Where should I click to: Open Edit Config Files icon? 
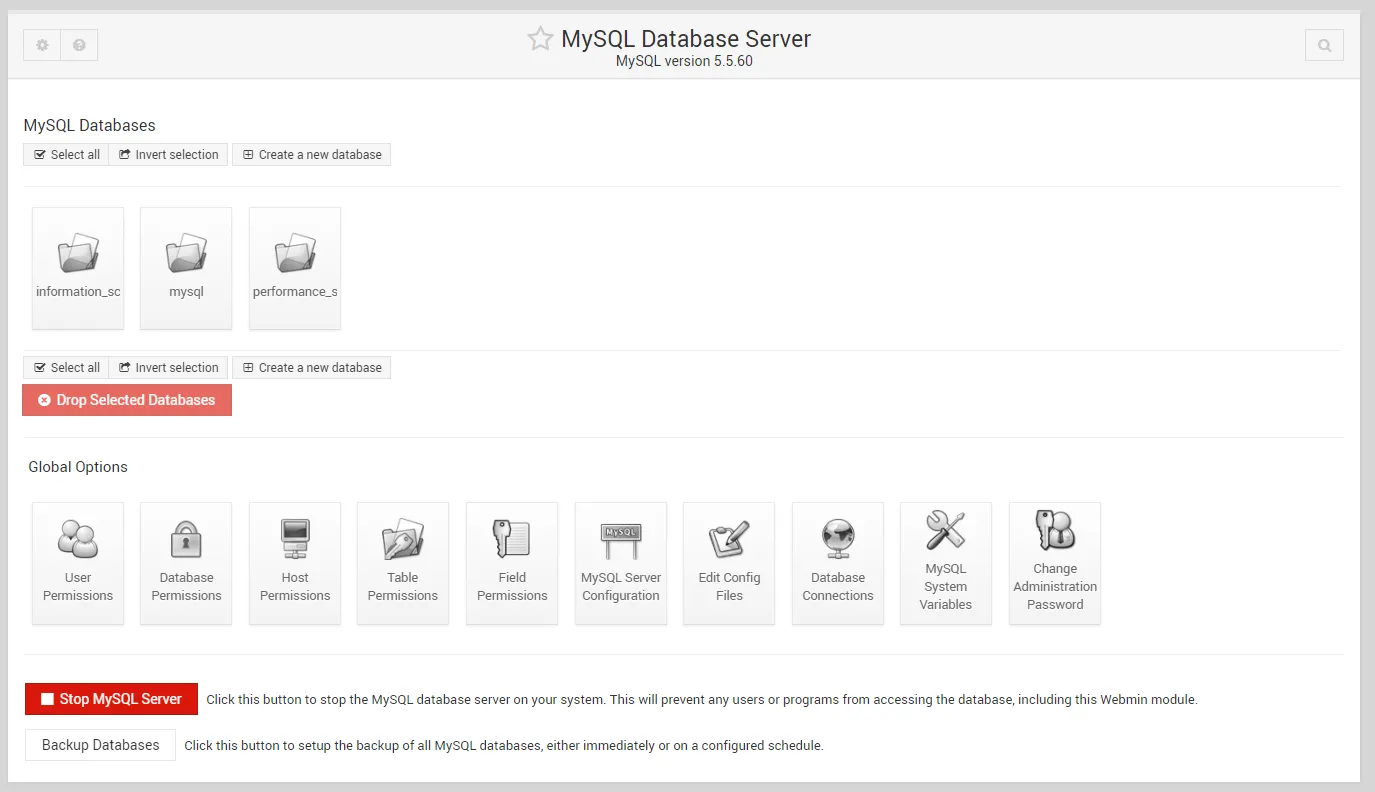coord(729,540)
